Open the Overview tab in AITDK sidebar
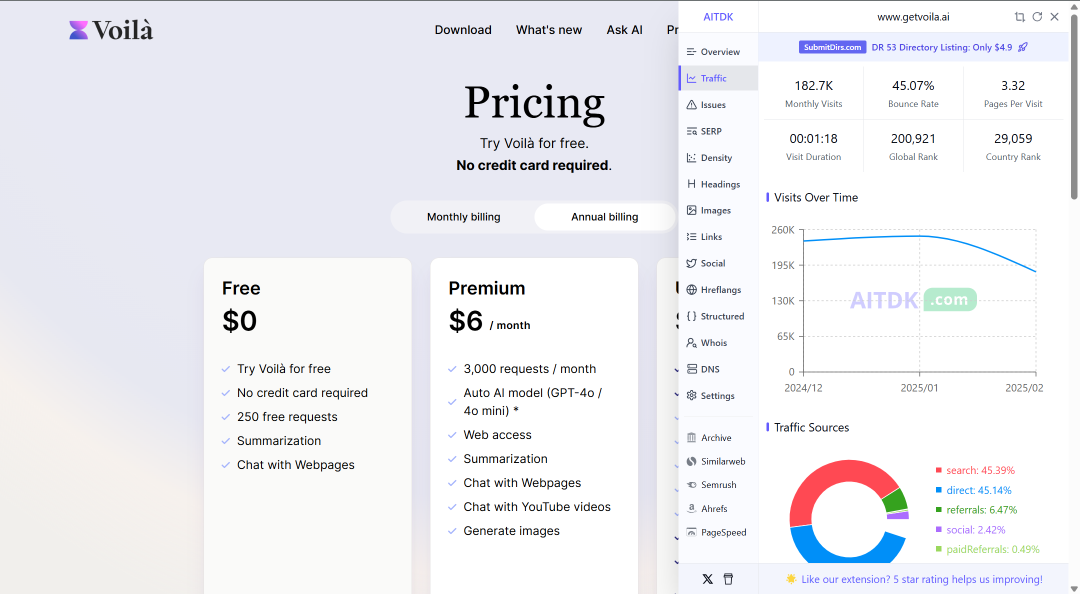 point(718,52)
